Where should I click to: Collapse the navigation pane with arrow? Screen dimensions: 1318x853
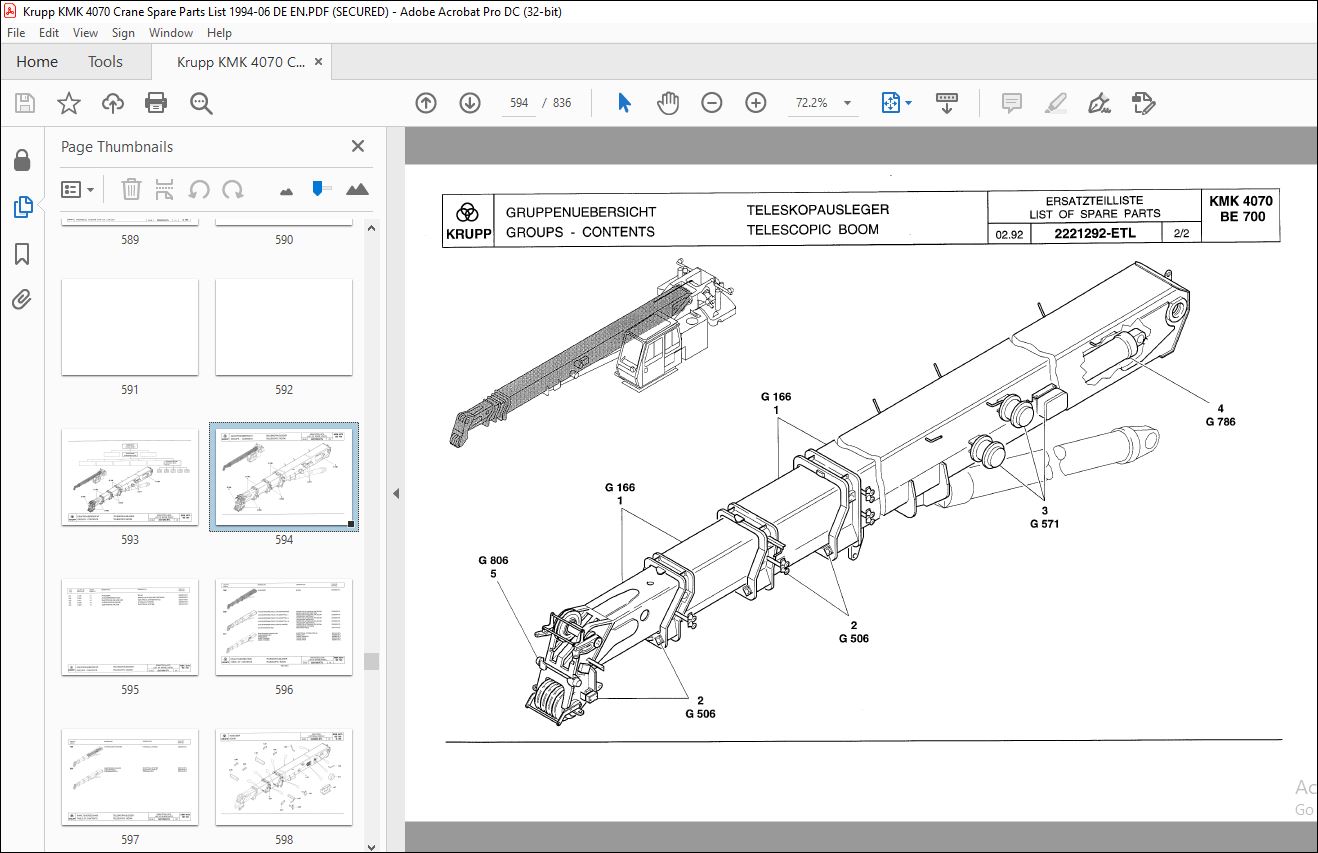tap(395, 493)
